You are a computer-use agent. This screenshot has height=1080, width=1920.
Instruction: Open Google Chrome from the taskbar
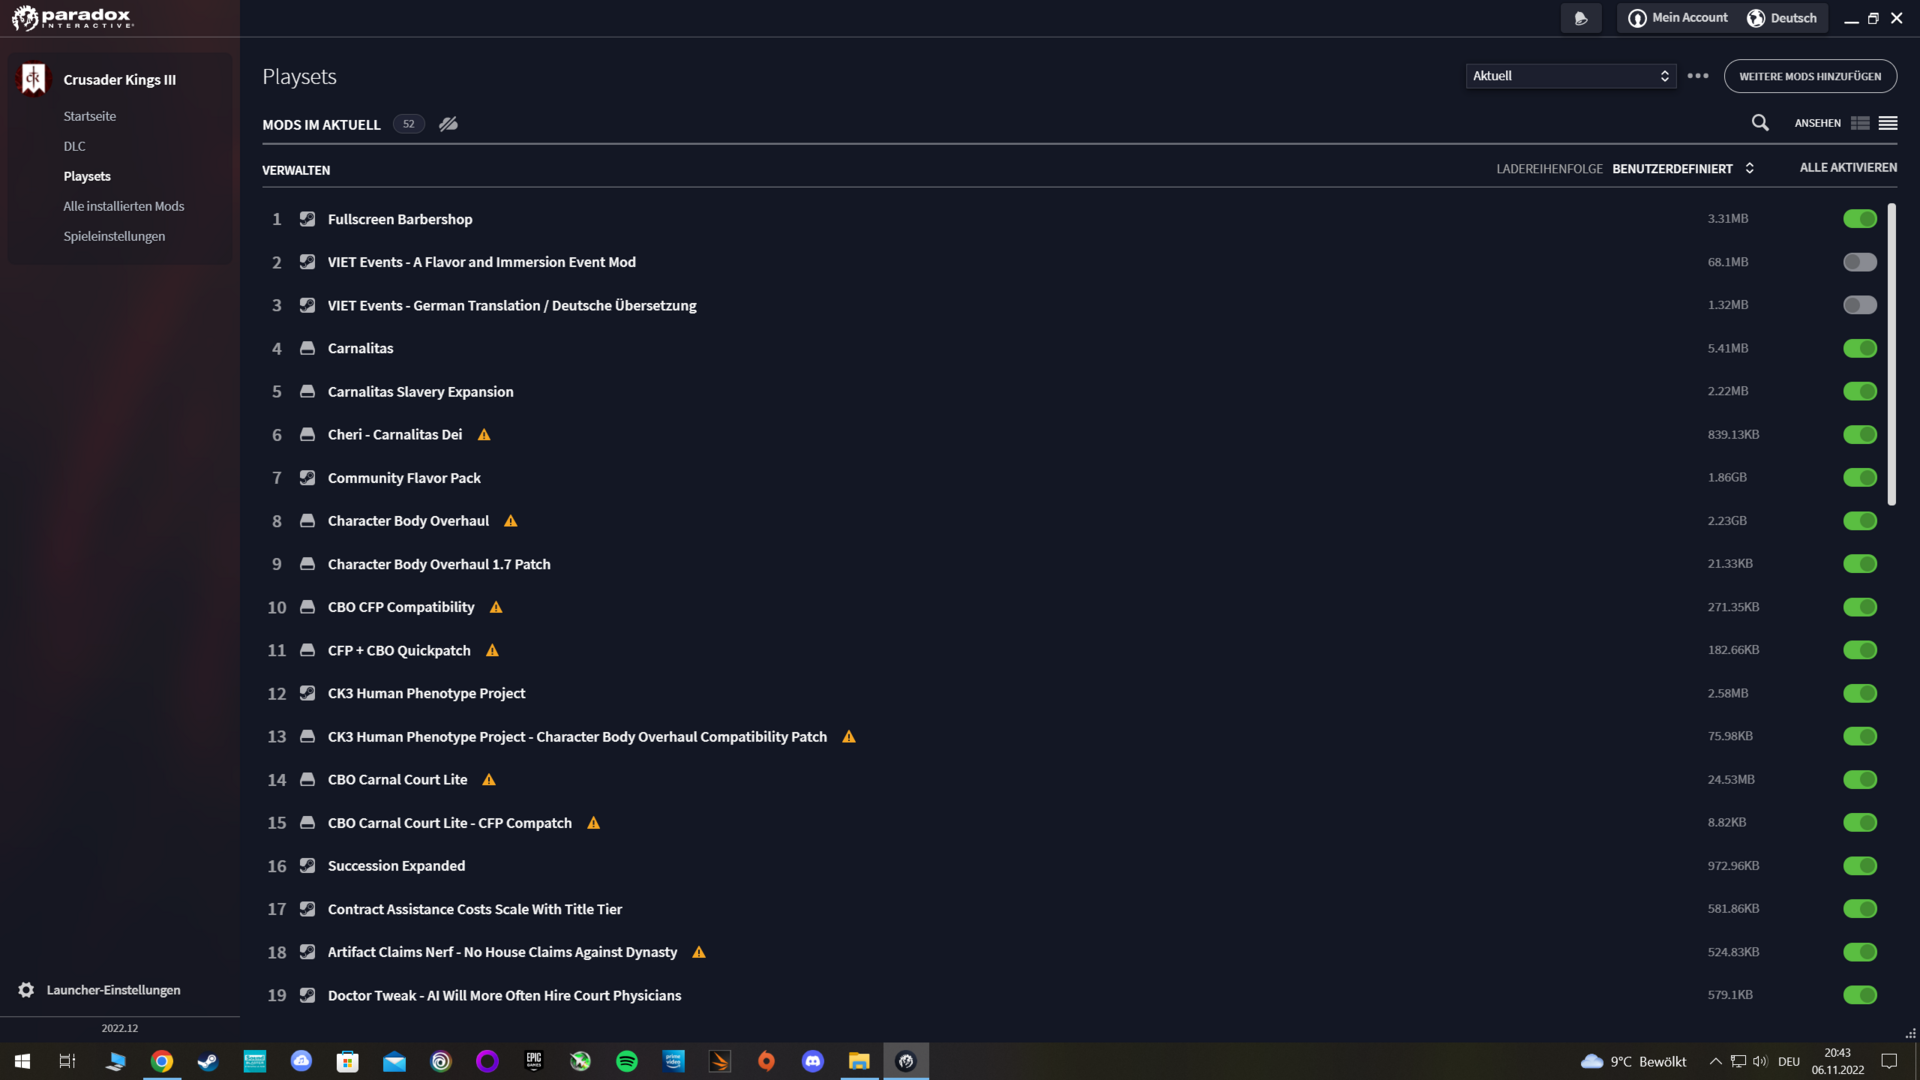point(161,1061)
